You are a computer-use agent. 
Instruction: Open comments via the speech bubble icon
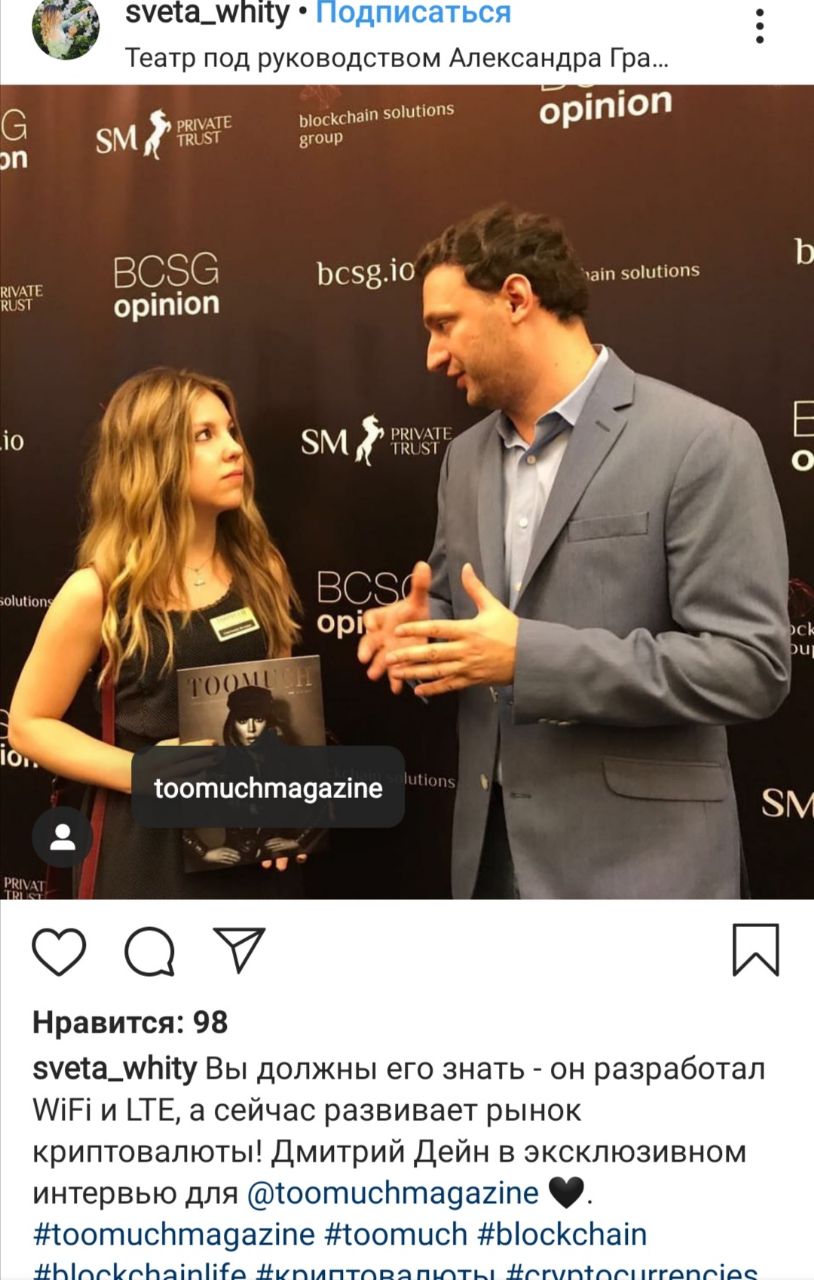(x=150, y=951)
